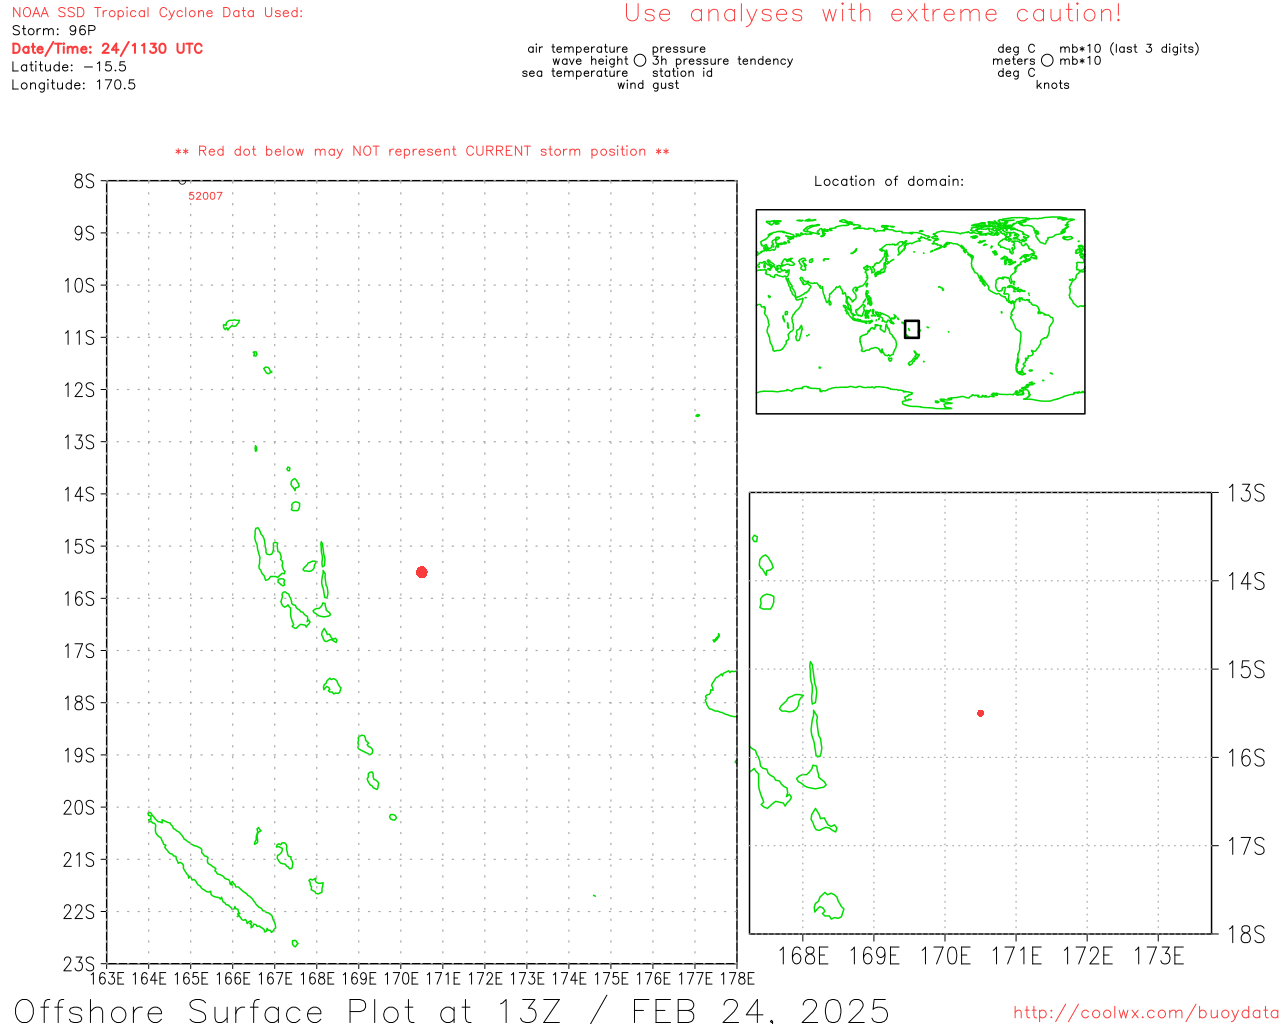Click the 'station id' legend label

coord(682,73)
